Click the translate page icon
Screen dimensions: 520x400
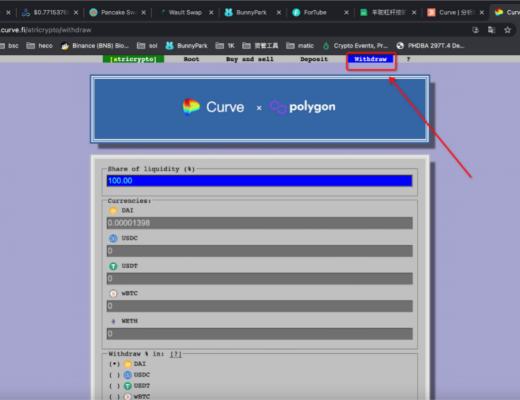pyautogui.click(x=491, y=30)
